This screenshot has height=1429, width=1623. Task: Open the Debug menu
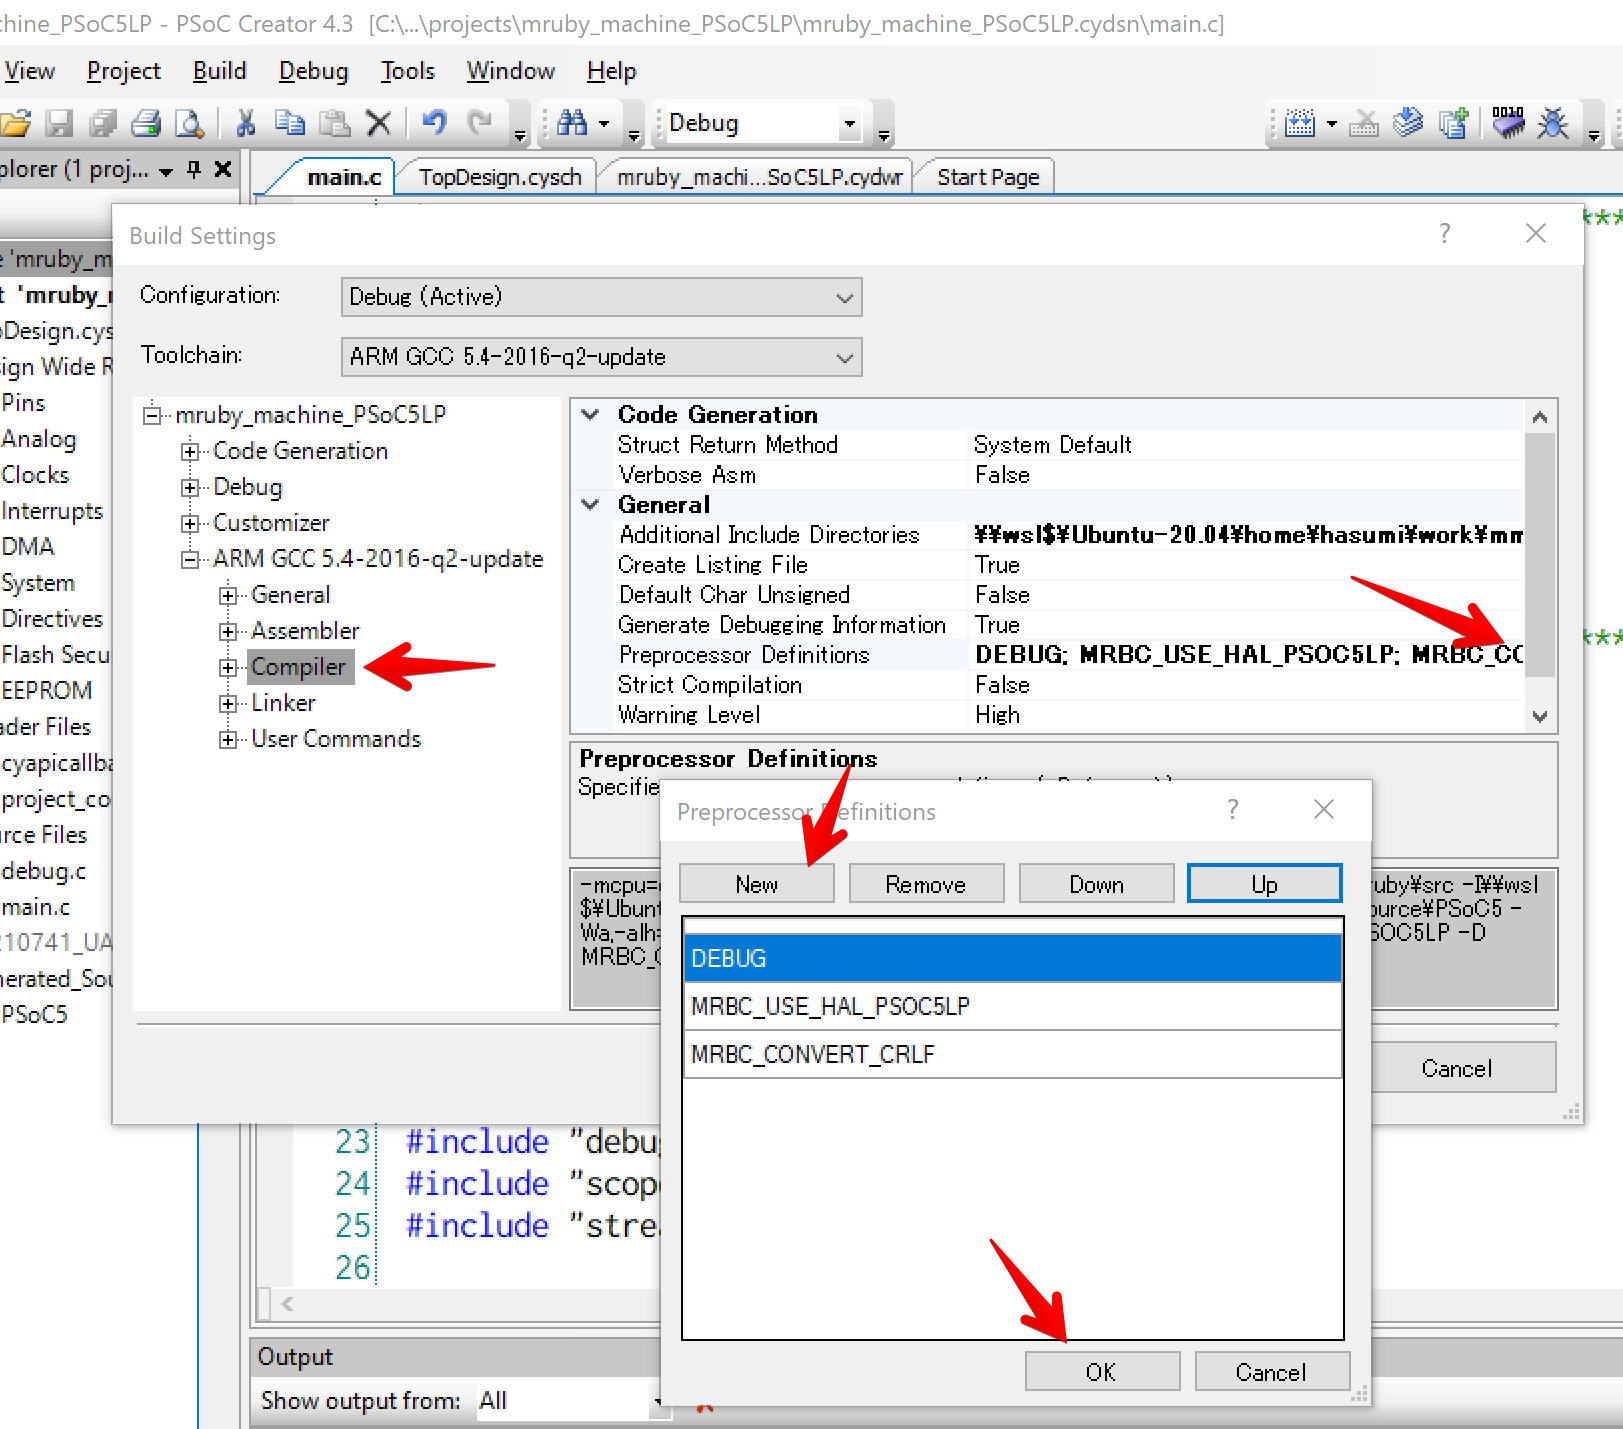pyautogui.click(x=313, y=71)
